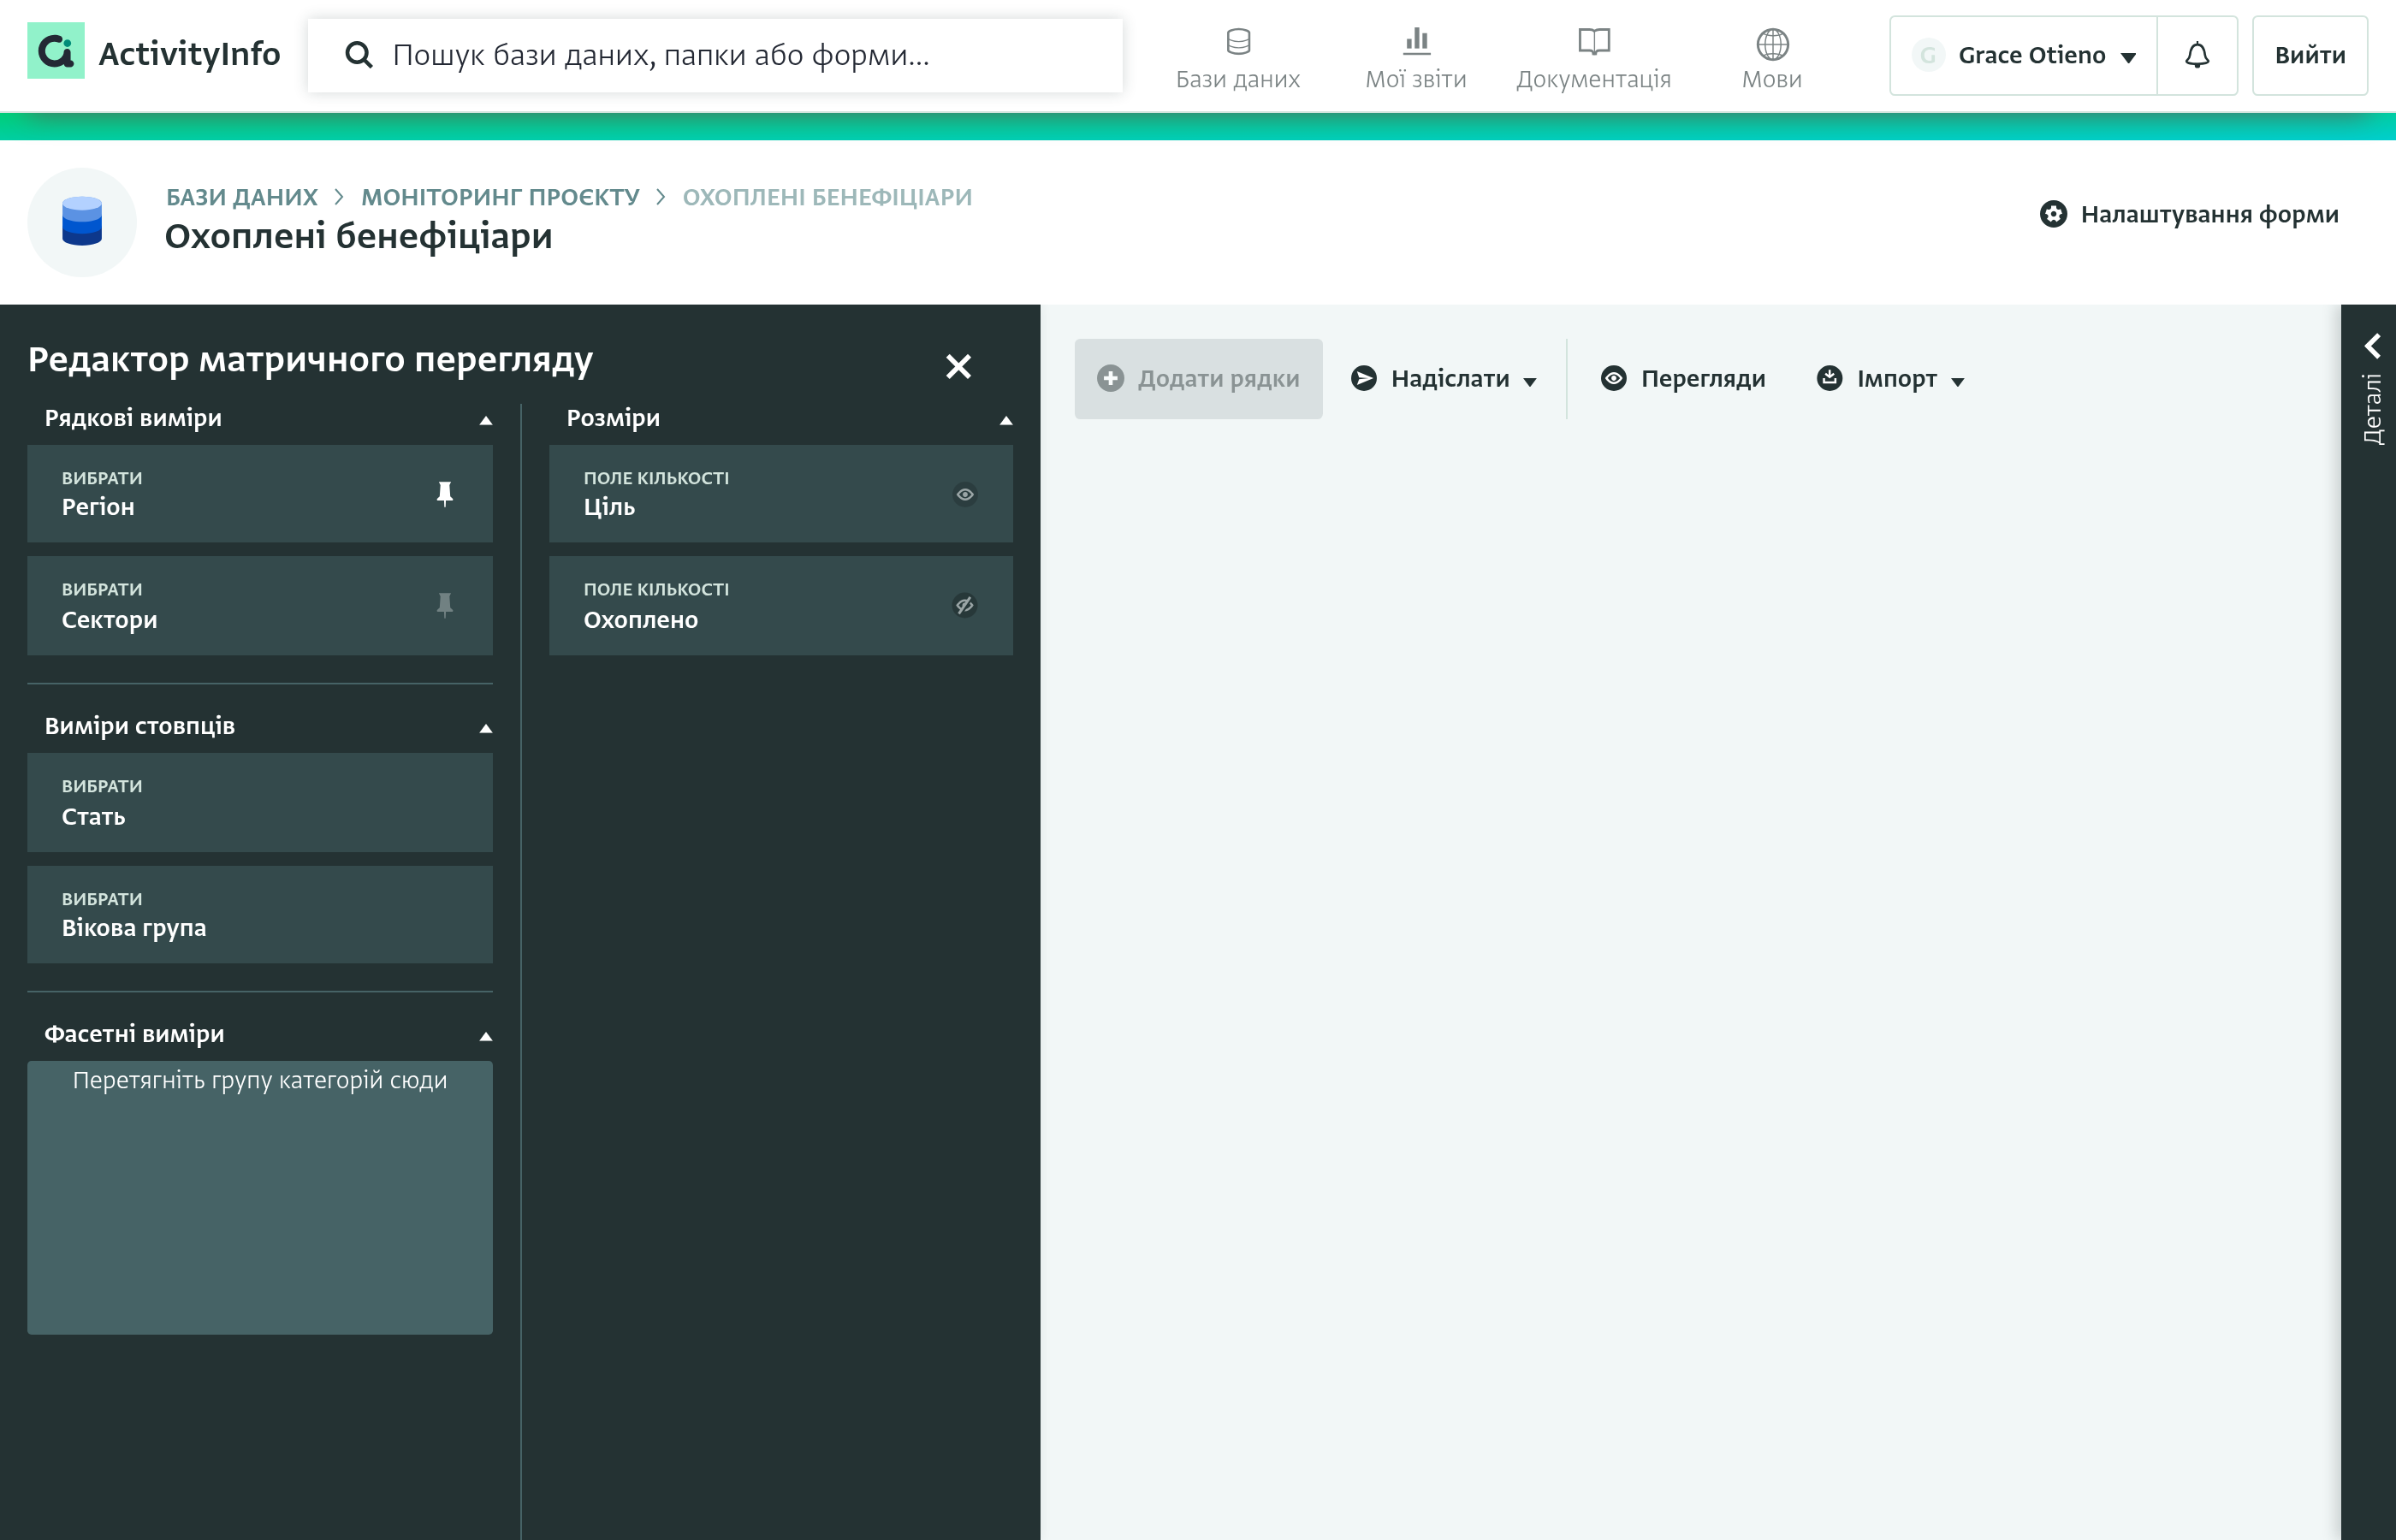Collapse the Фасетні виміри section
2396x1540 pixels.
click(x=486, y=1036)
